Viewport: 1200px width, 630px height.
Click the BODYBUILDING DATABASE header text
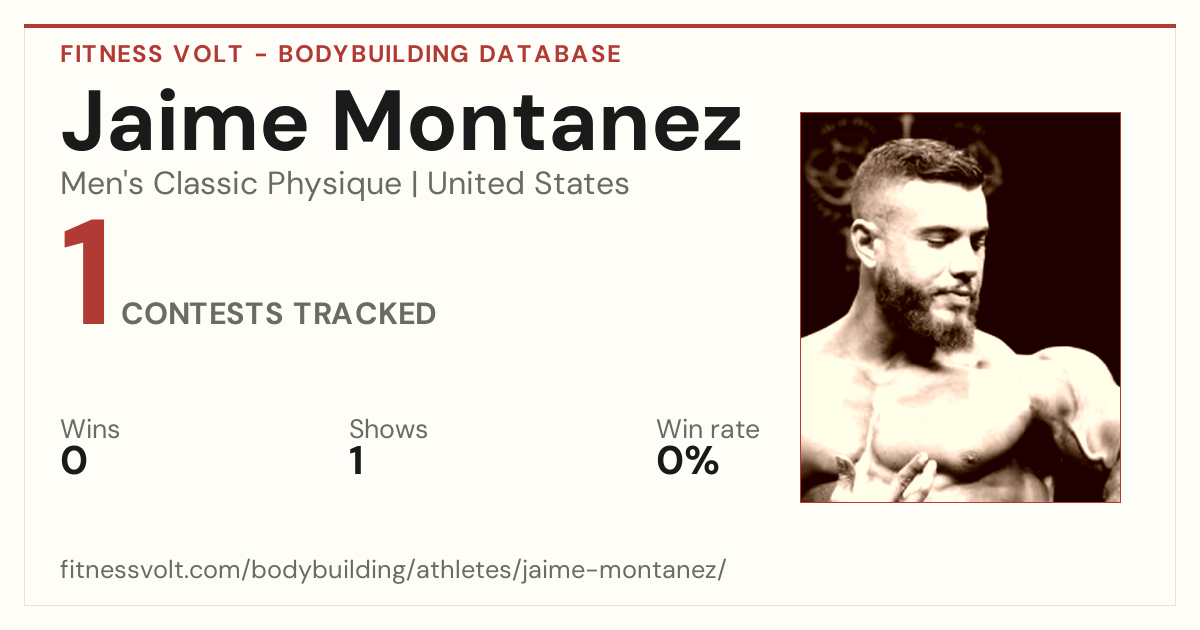click(x=450, y=54)
